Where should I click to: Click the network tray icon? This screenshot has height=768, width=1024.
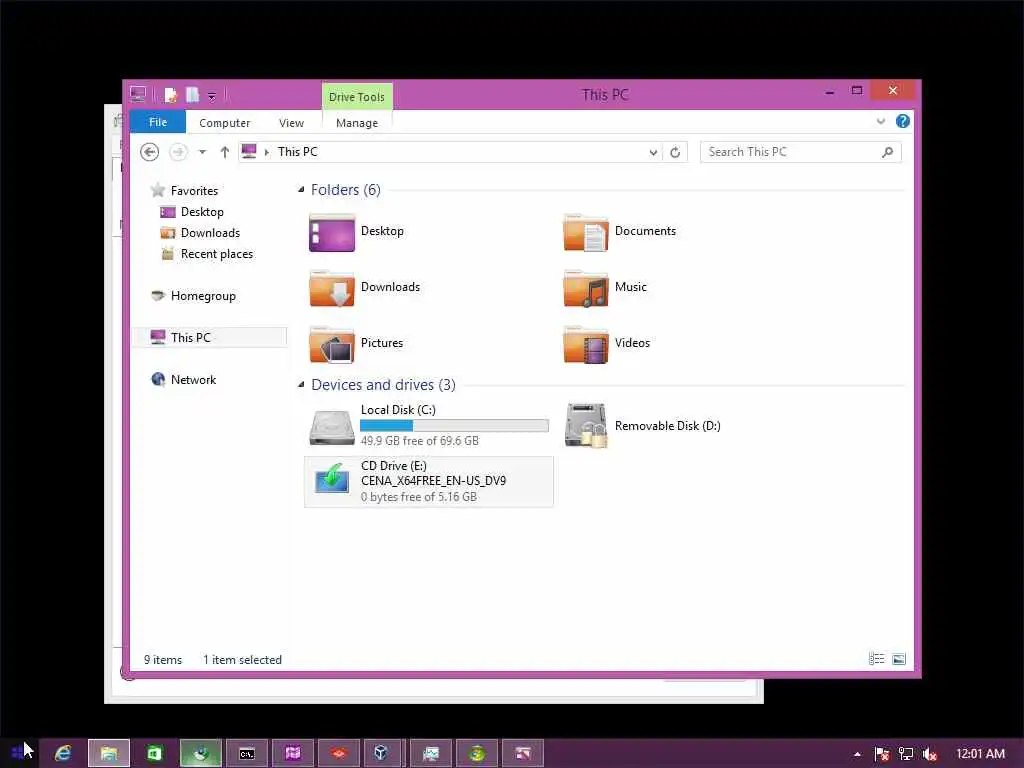[906, 754]
